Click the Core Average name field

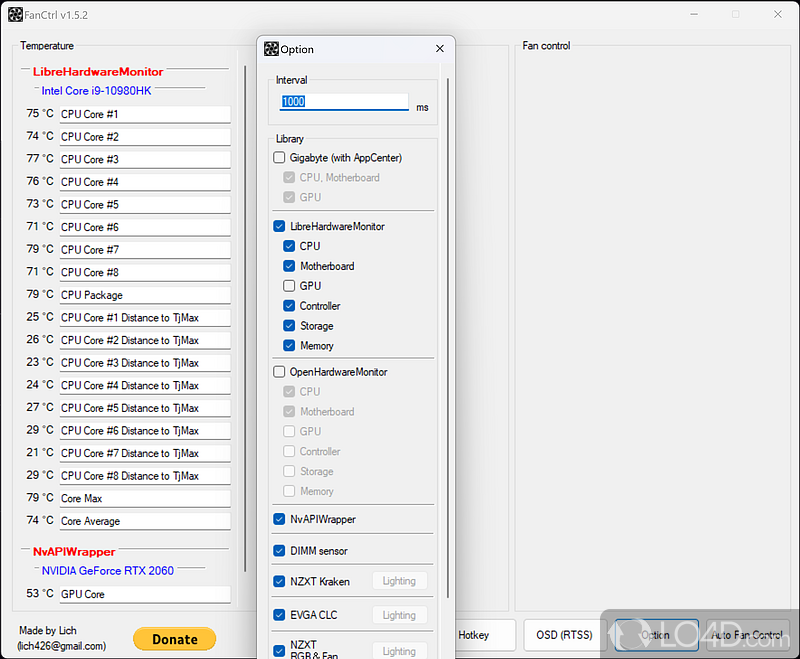[145, 521]
